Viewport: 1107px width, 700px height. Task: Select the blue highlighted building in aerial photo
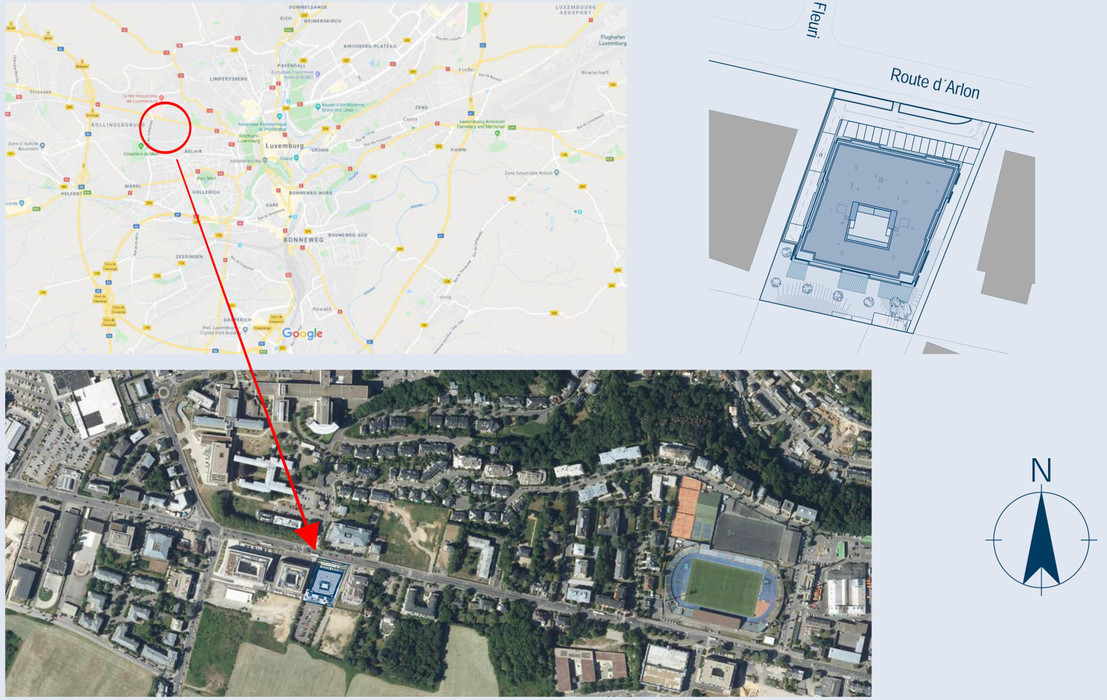(325, 583)
